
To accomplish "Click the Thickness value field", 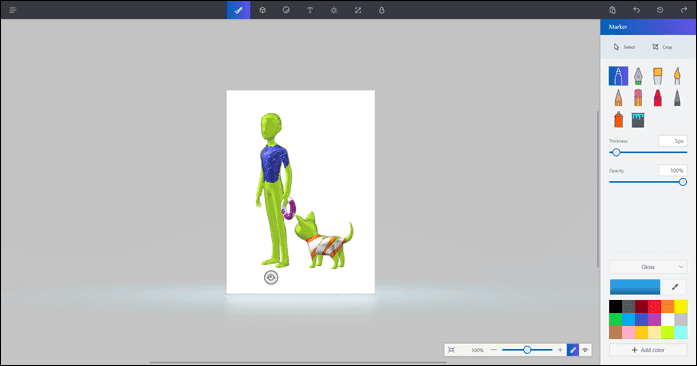I will pos(673,141).
